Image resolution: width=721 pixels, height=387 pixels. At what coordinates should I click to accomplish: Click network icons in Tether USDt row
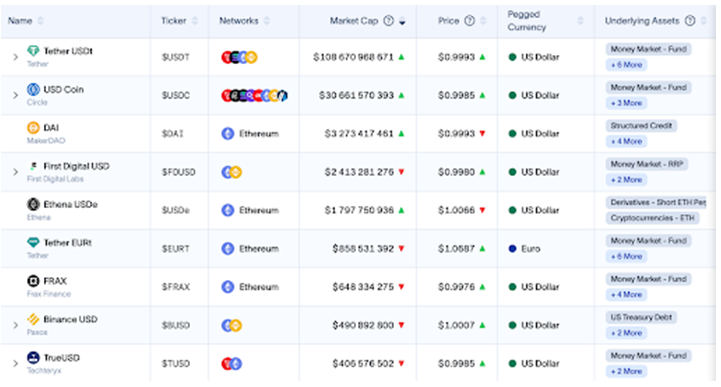point(239,57)
